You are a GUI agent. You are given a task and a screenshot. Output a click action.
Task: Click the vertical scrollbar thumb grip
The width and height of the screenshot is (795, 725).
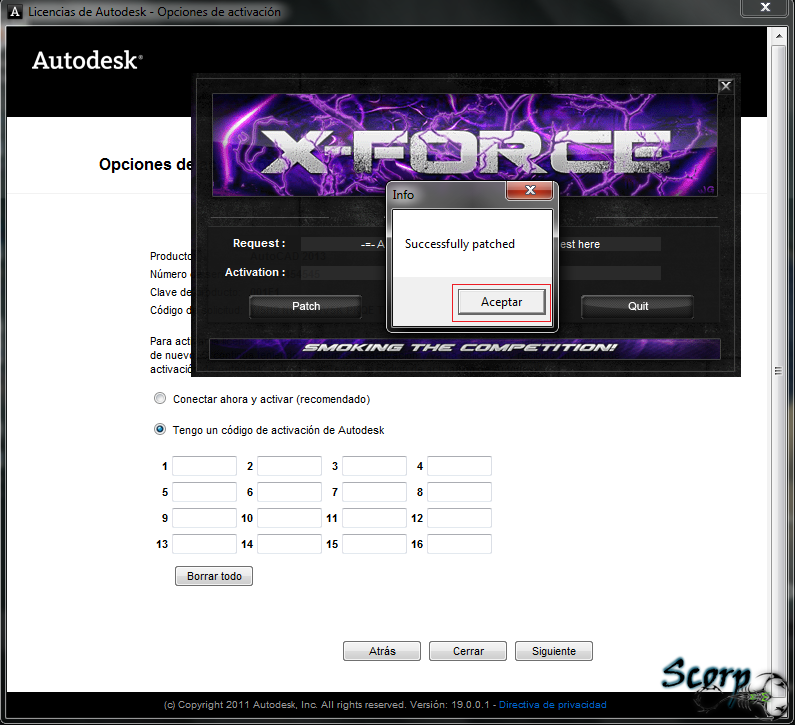pyautogui.click(x=778, y=371)
